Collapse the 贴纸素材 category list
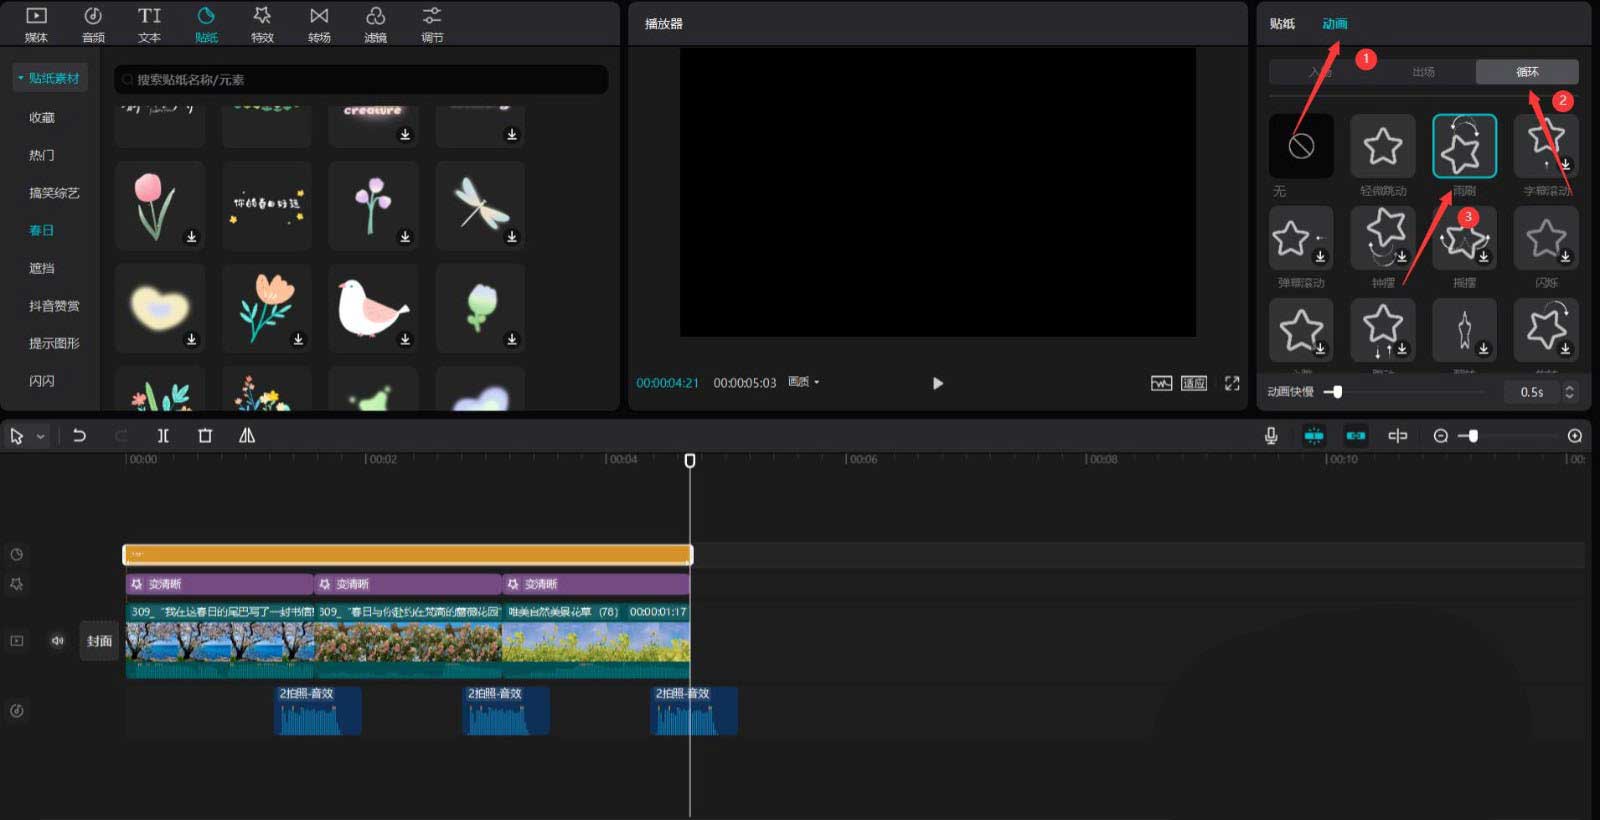 pos(21,78)
